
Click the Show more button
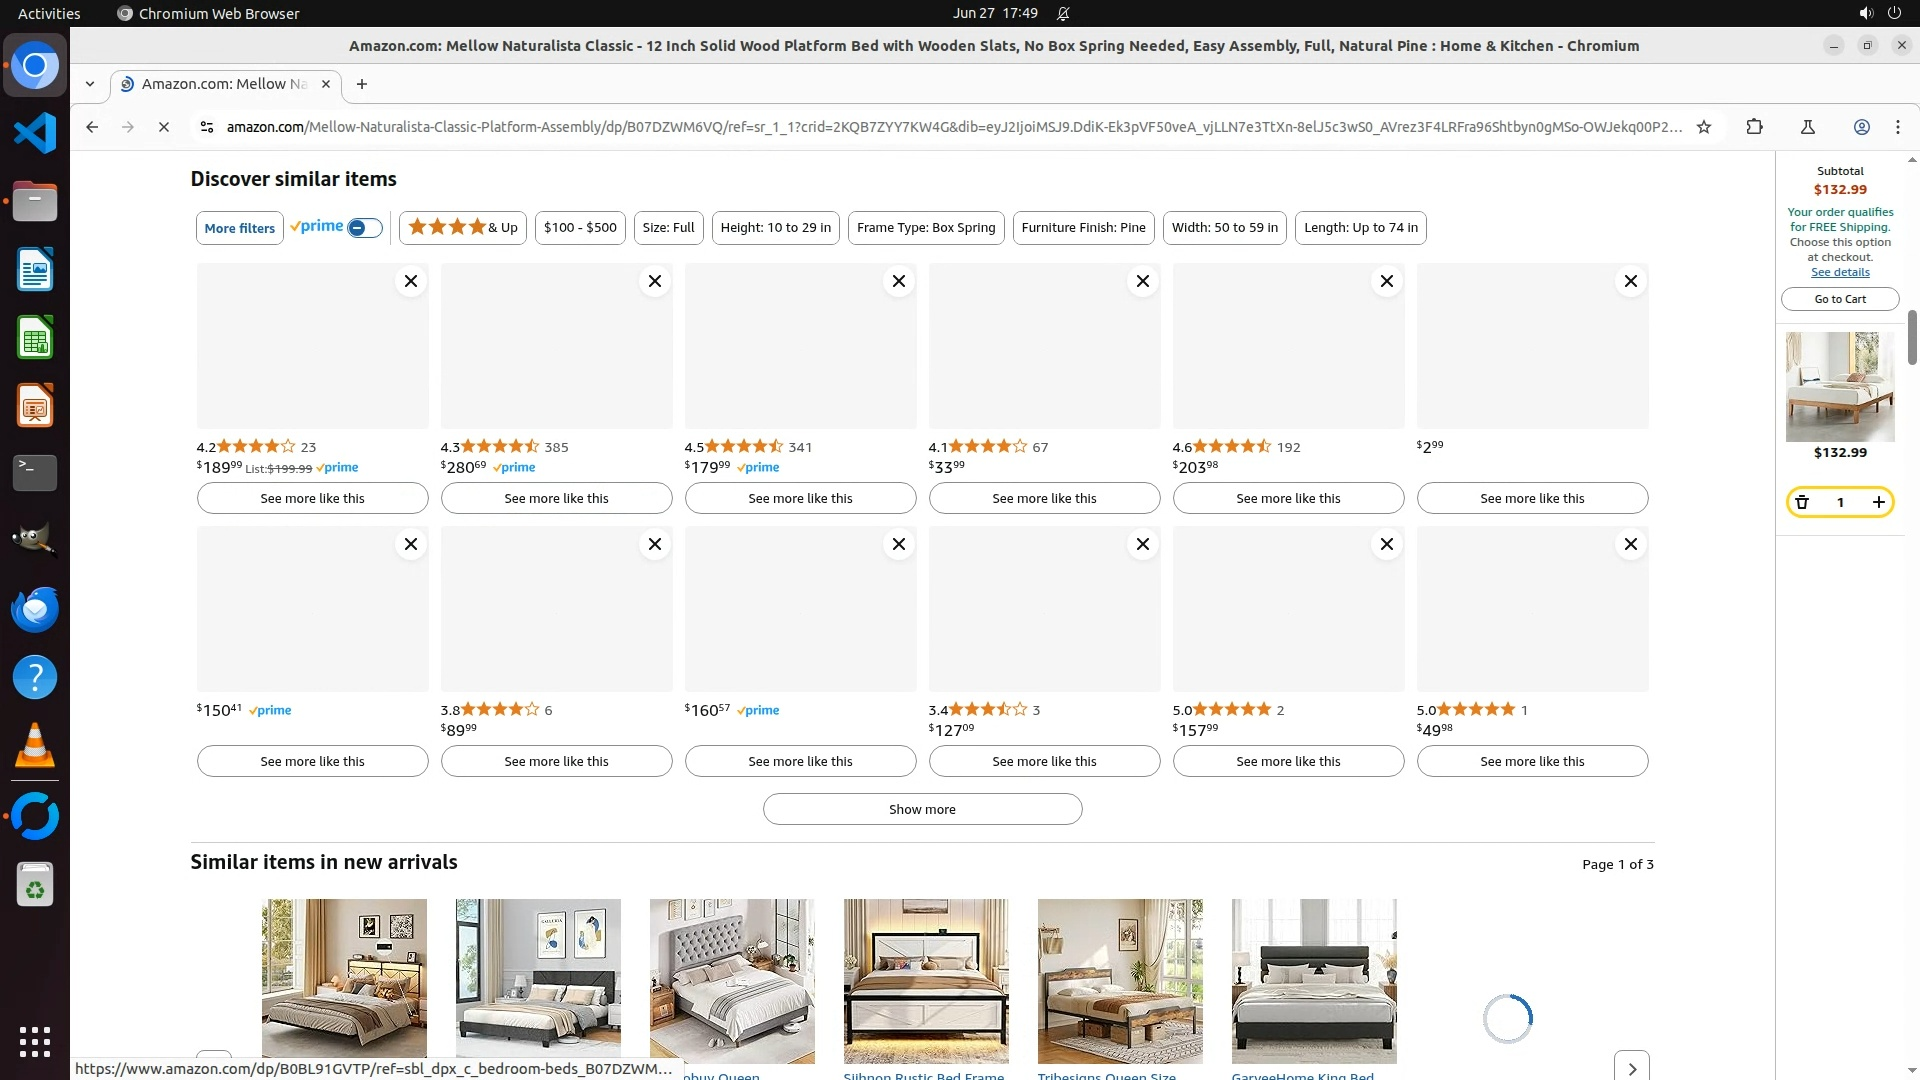point(921,809)
